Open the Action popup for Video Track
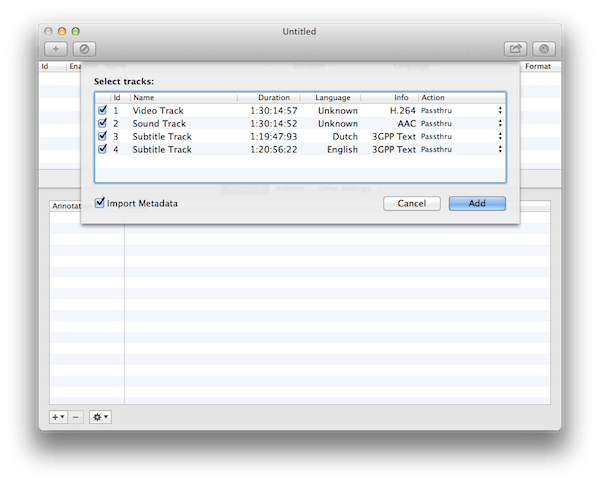600x484 pixels. [x=461, y=111]
